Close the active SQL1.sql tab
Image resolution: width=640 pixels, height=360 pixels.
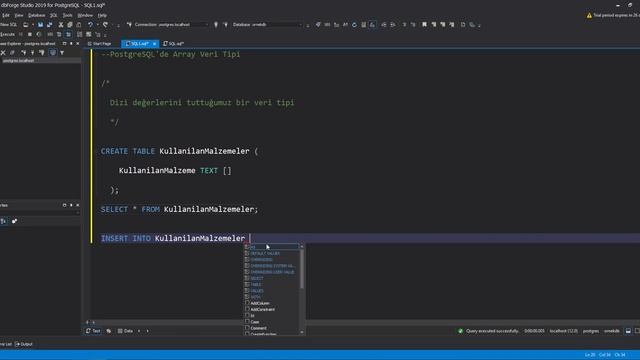[154, 44]
